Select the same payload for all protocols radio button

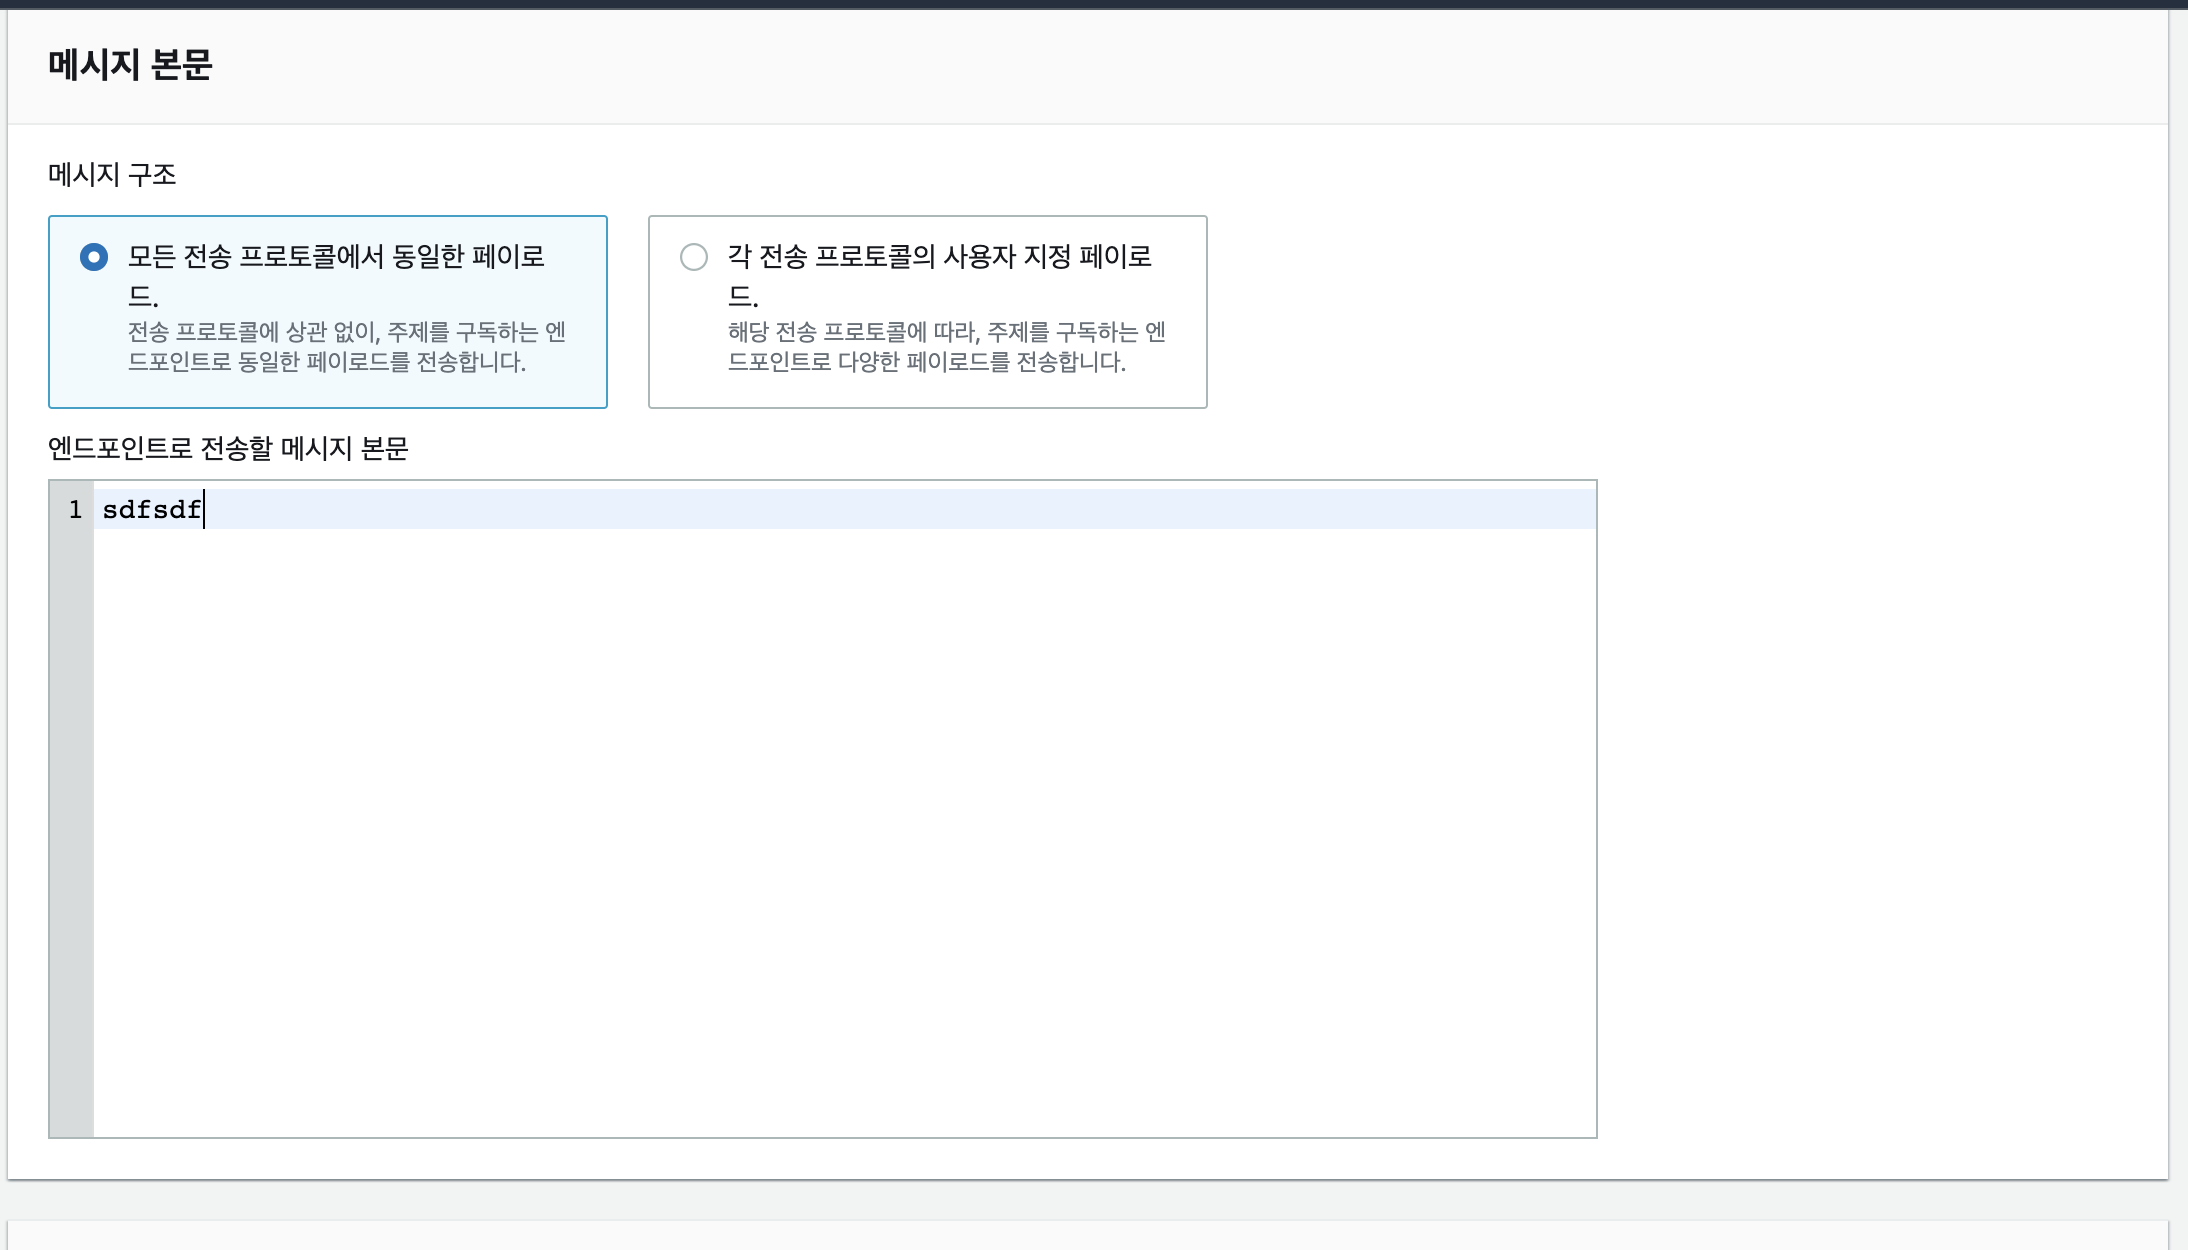click(x=94, y=257)
